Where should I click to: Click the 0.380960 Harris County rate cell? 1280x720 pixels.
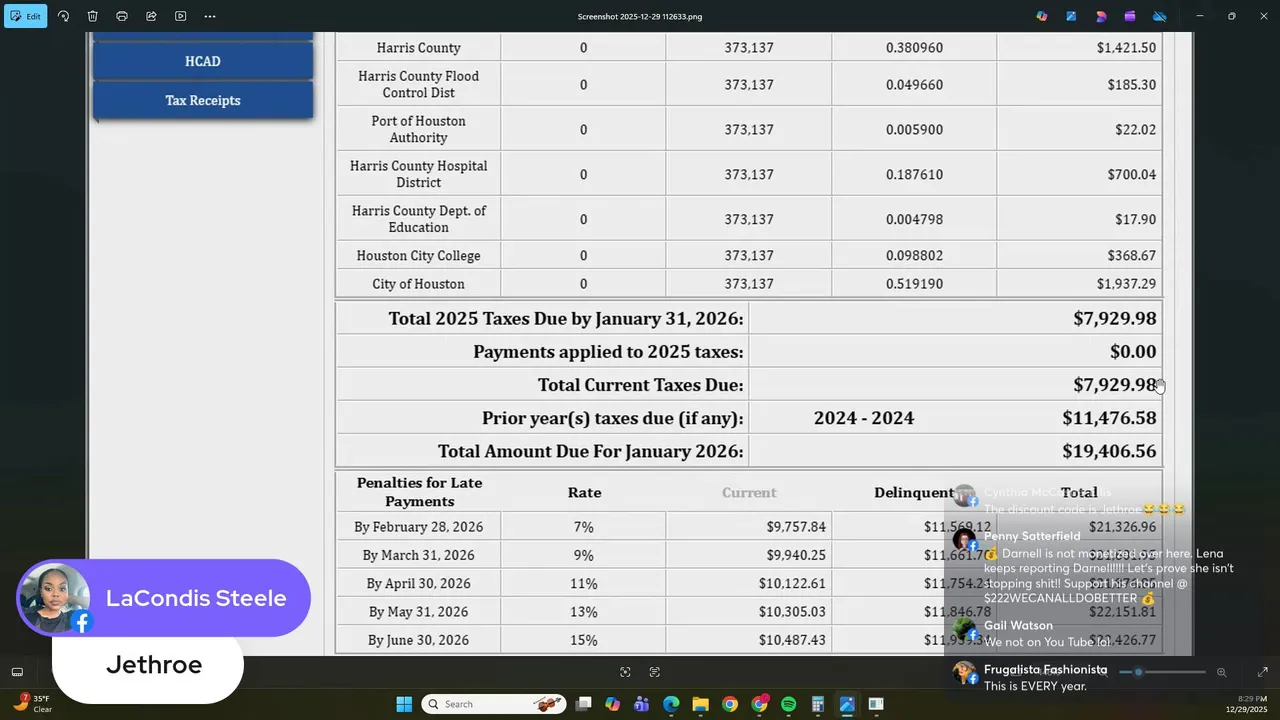pos(914,48)
